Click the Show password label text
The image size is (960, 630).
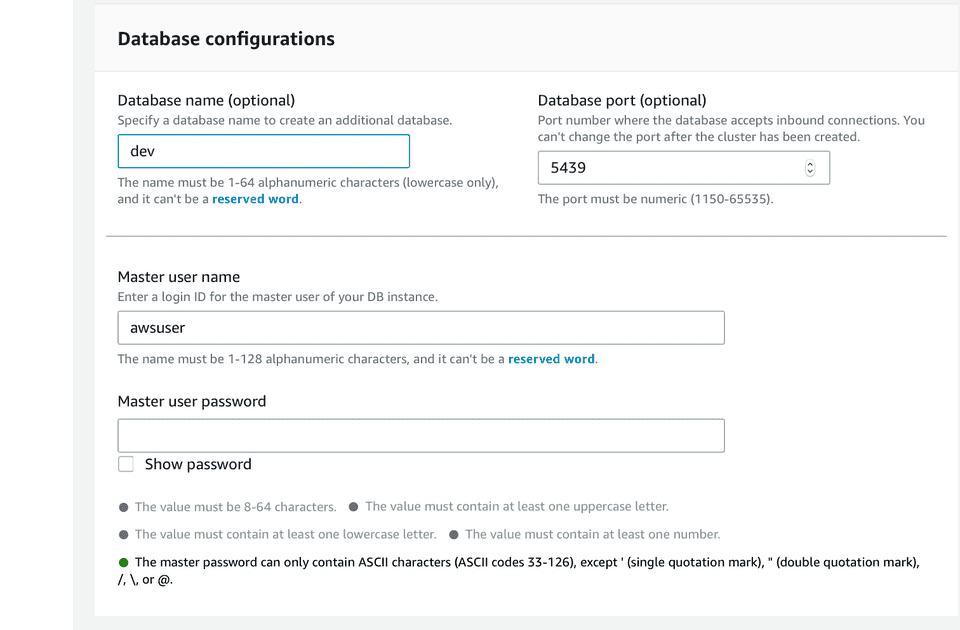198,464
